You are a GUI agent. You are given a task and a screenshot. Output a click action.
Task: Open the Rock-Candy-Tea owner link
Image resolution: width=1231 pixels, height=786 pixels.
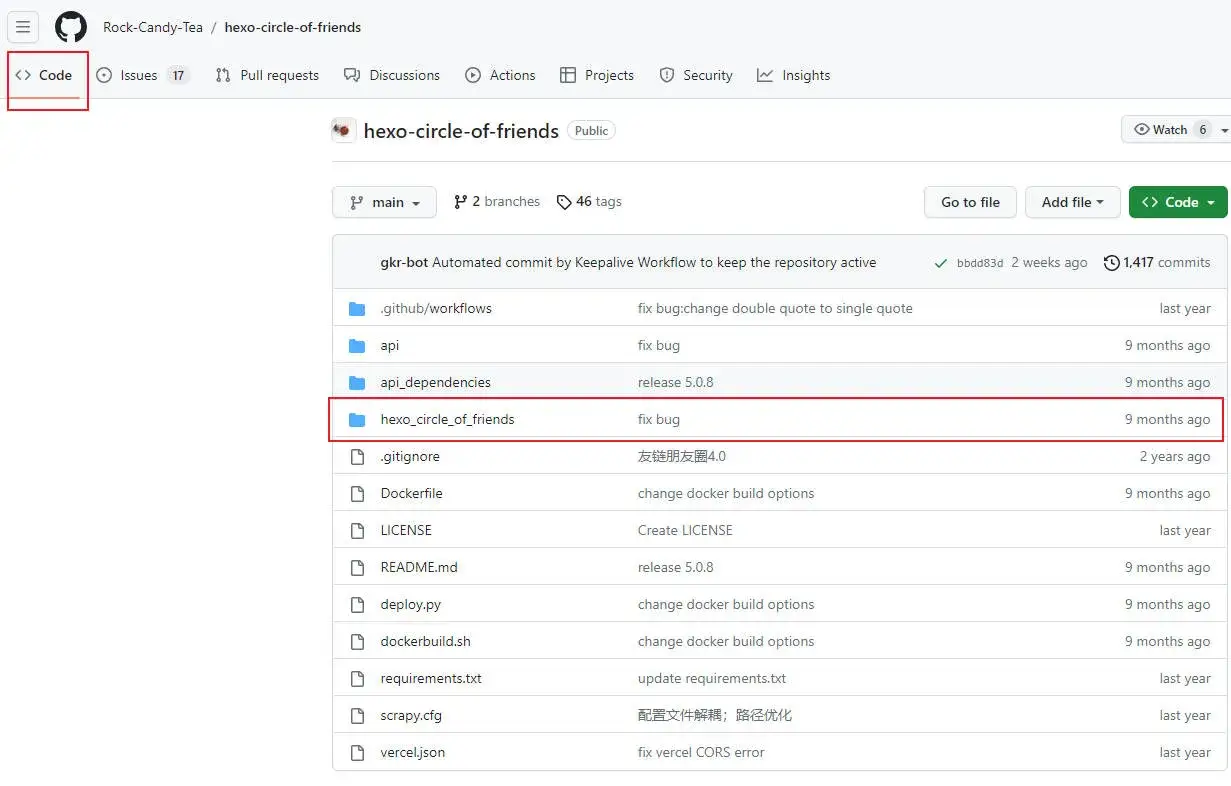[x=153, y=27]
